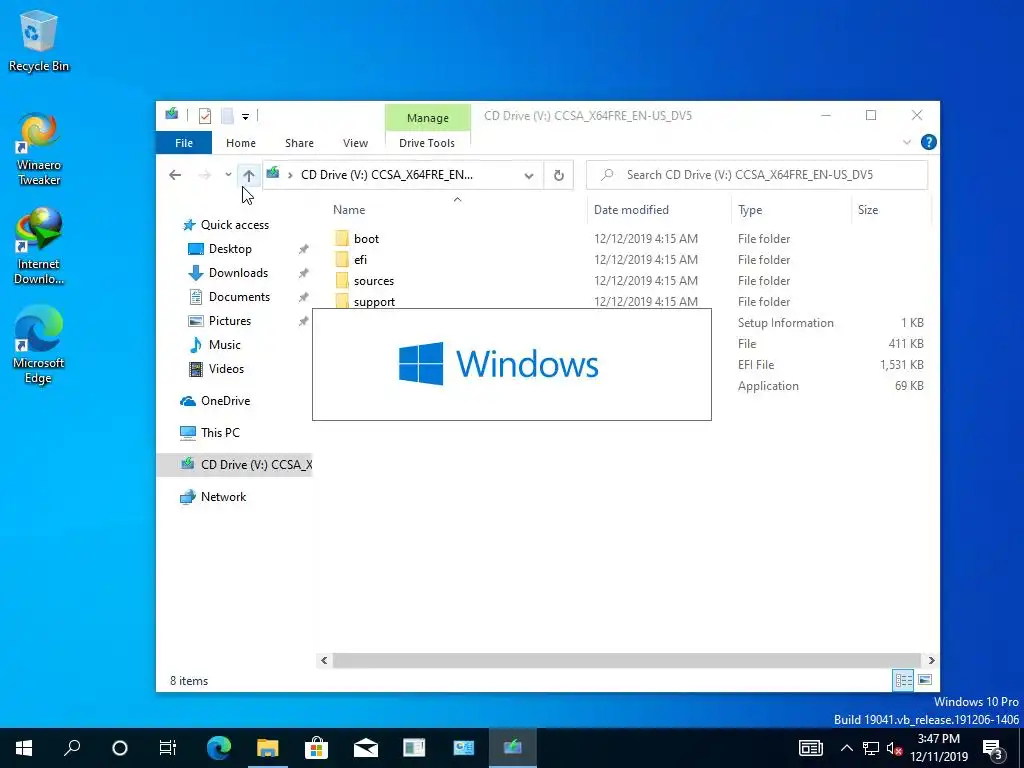The height and width of the screenshot is (768, 1024).
Task: Open the Windows Start menu
Action: (24, 748)
